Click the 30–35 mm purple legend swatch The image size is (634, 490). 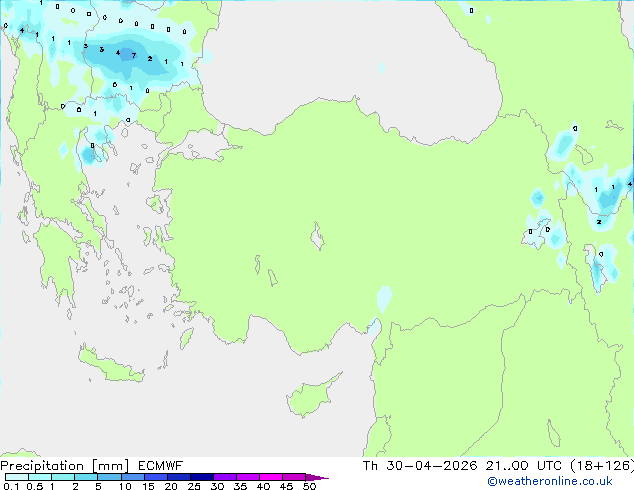pos(224,477)
